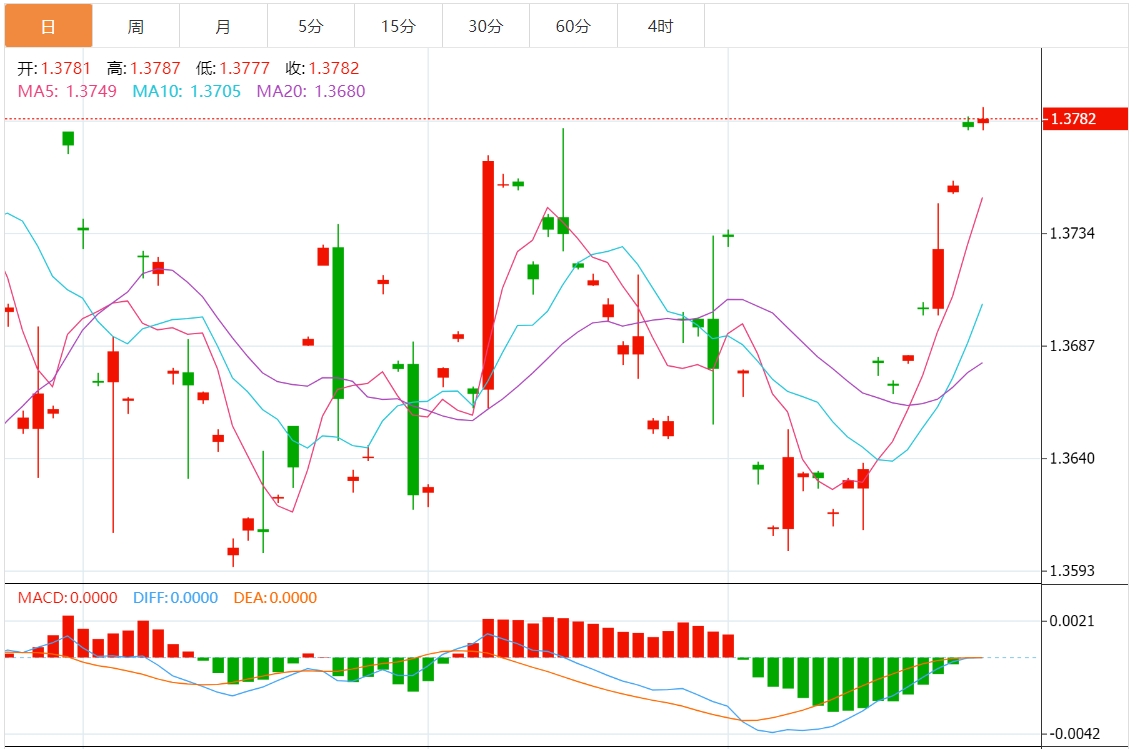Click the MA5 indicator label

click(67, 91)
